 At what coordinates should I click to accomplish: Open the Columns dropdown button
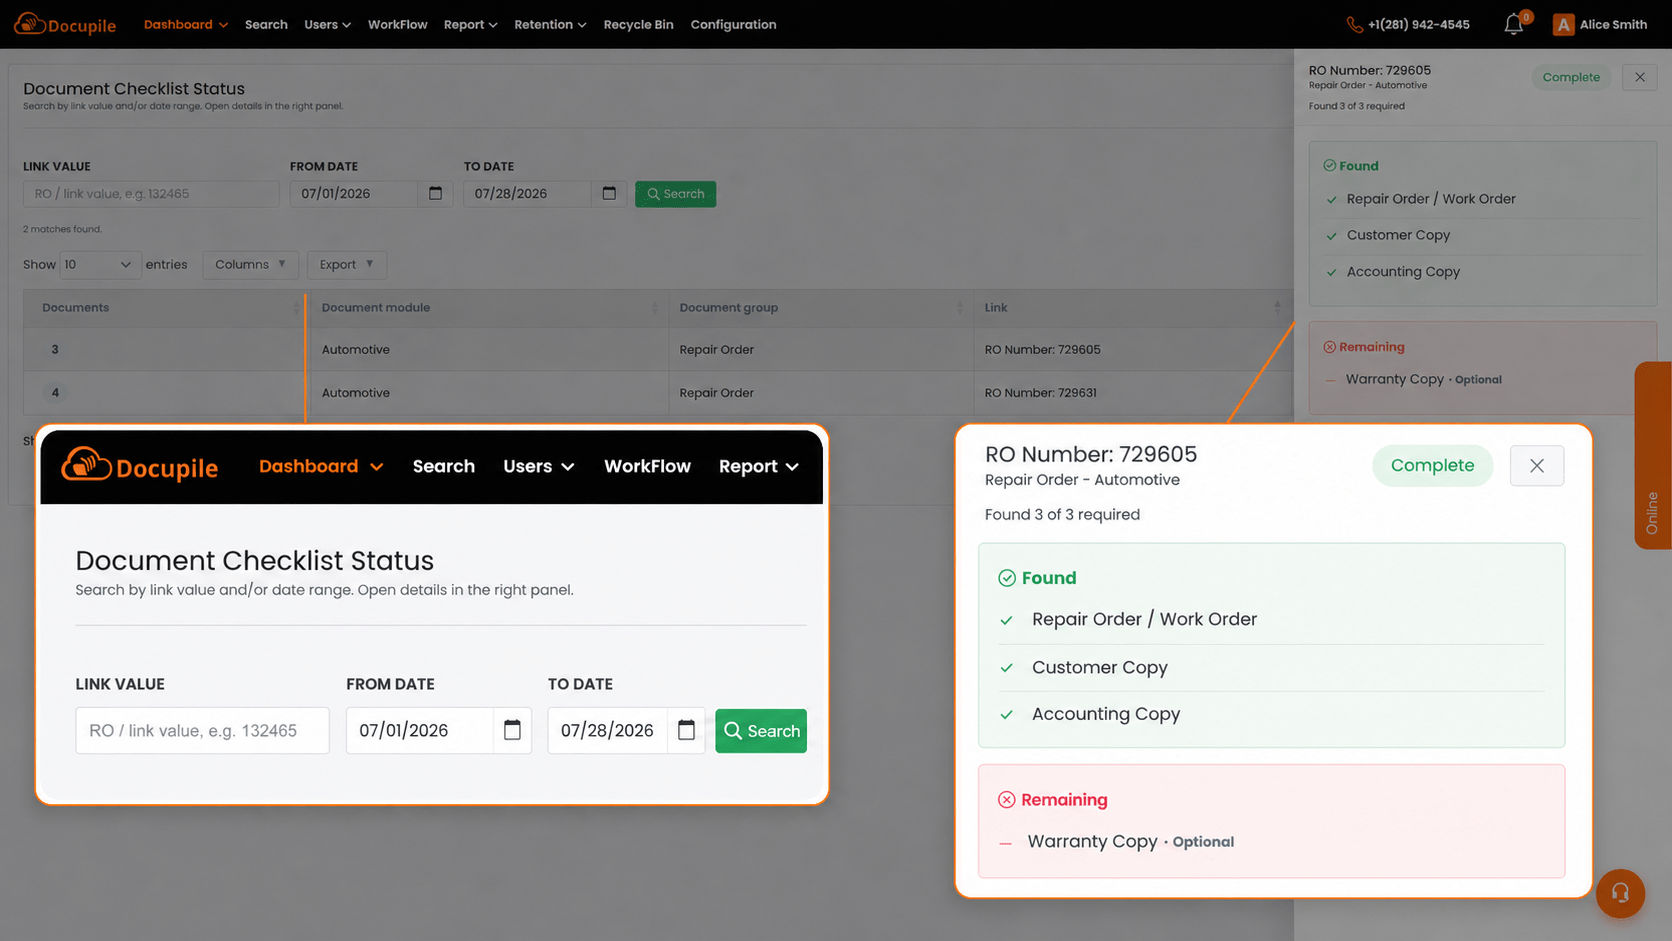[x=250, y=265]
